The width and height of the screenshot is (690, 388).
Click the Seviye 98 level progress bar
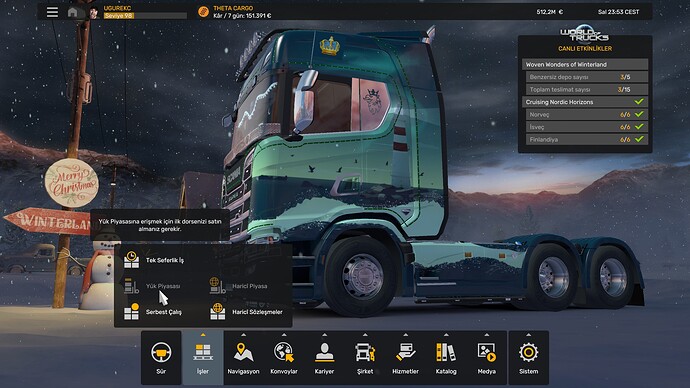[x=145, y=16]
